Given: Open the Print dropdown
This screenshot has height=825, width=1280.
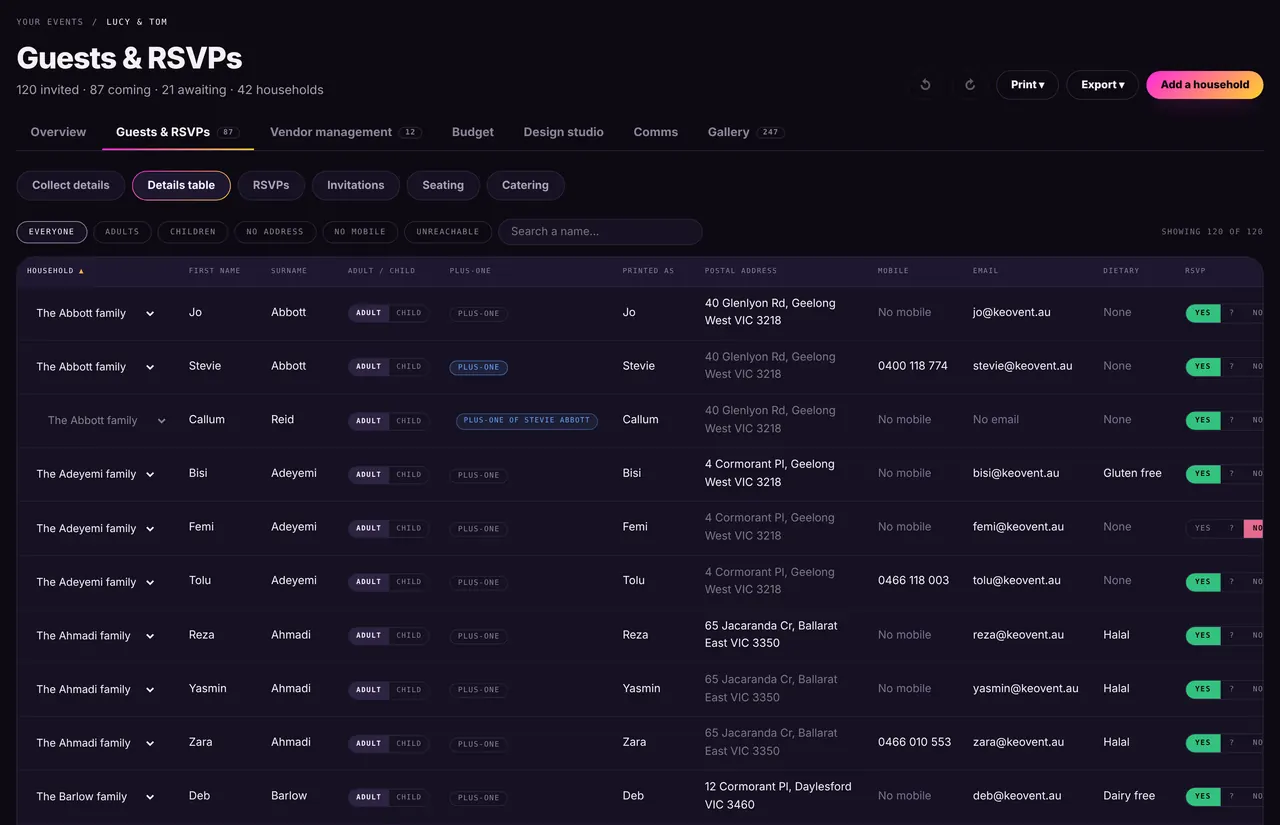Looking at the screenshot, I should 1027,85.
